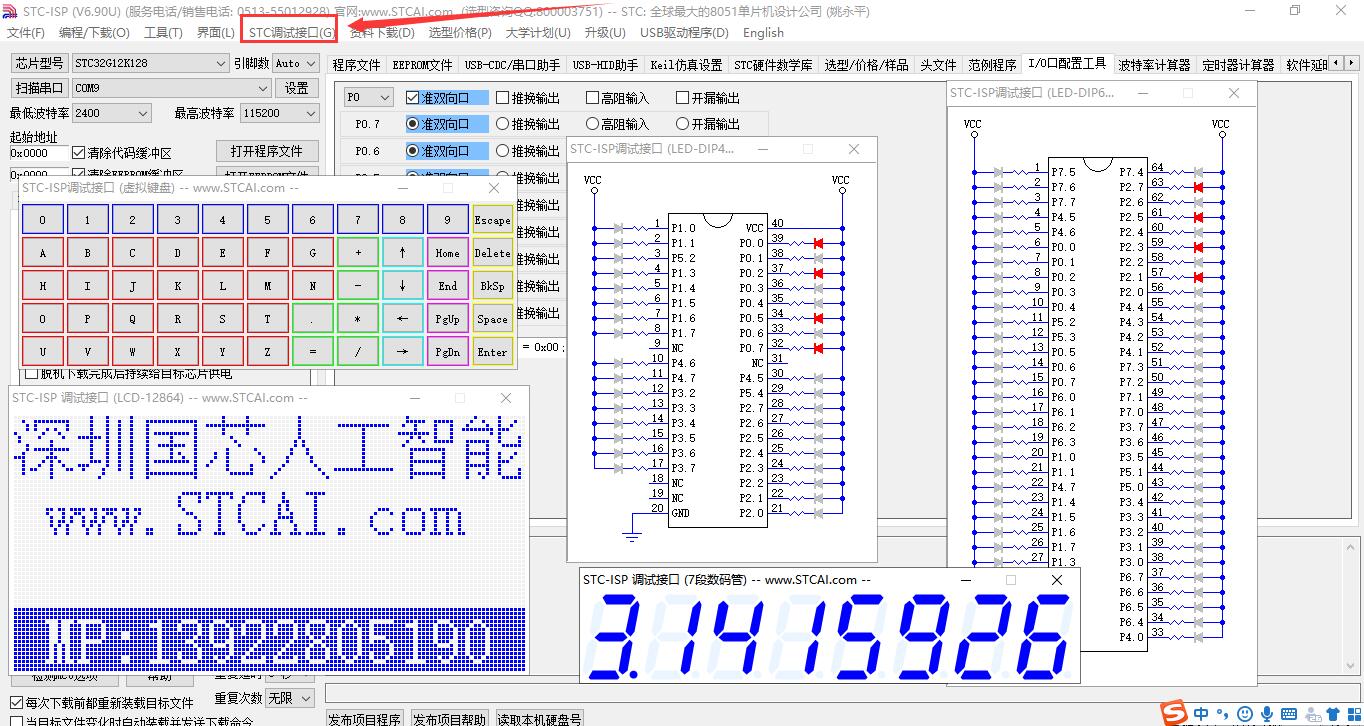Switch to the Keil仿真设置 tab

[x=686, y=65]
